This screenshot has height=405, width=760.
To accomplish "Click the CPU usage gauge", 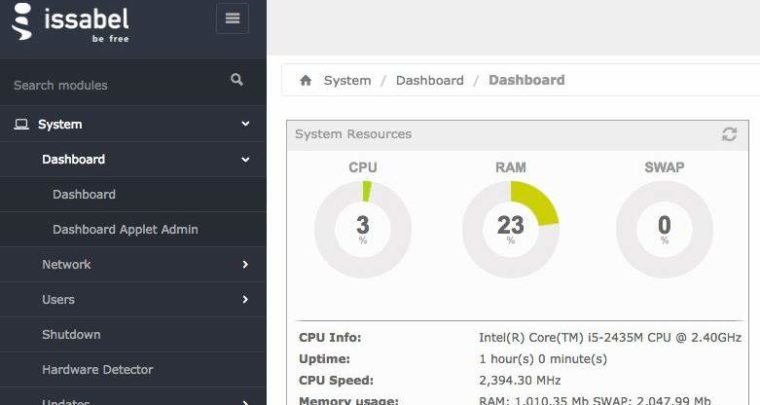I will (362, 229).
